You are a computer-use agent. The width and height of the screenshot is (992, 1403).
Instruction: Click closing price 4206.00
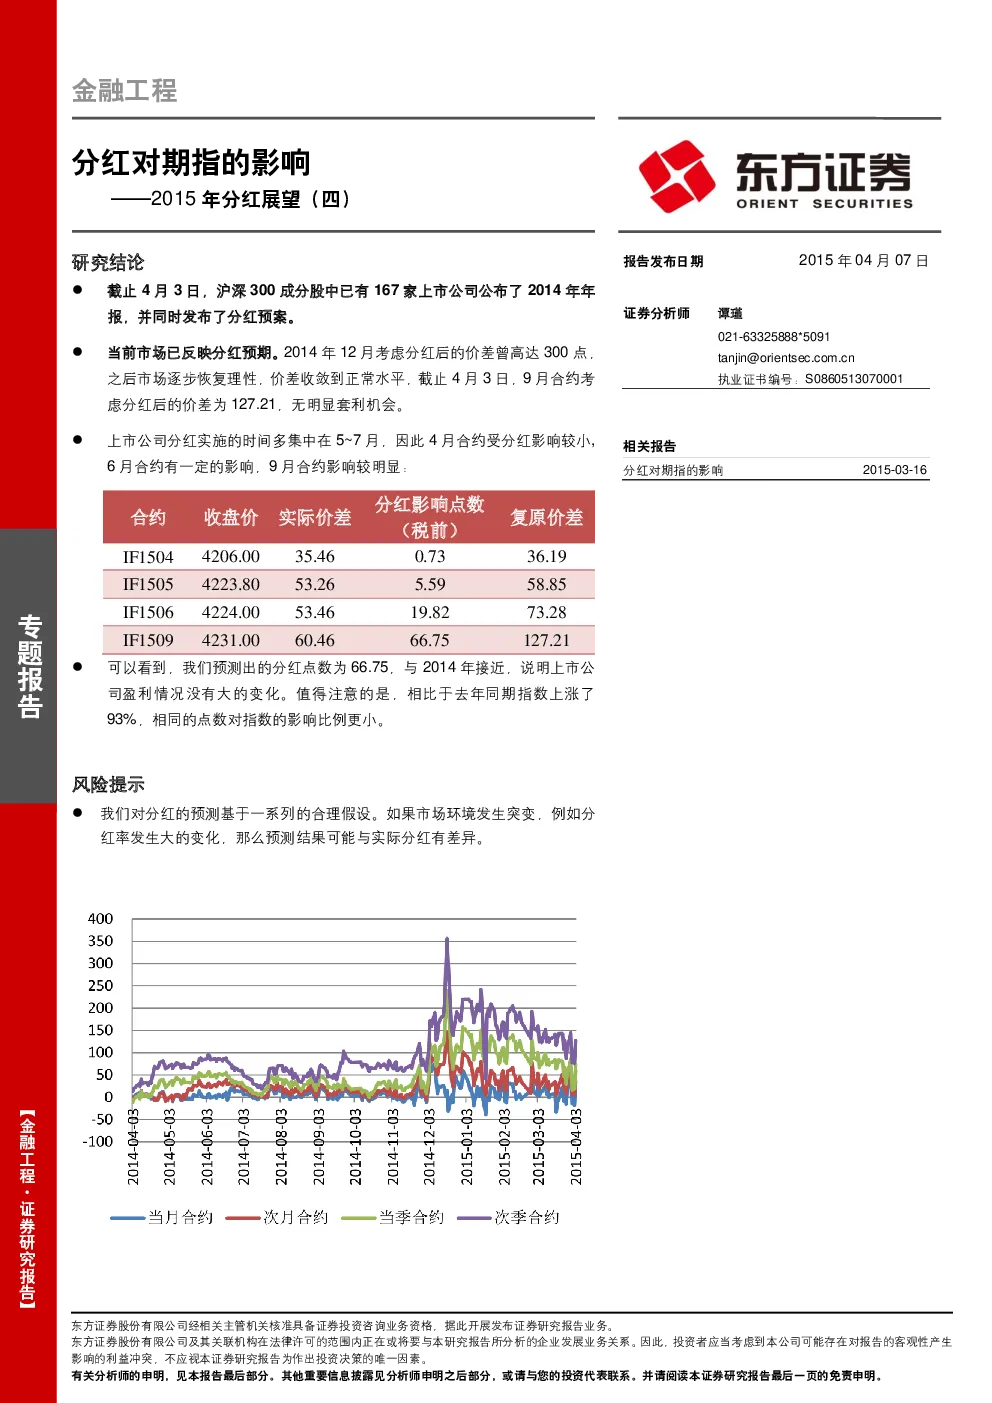coord(231,557)
